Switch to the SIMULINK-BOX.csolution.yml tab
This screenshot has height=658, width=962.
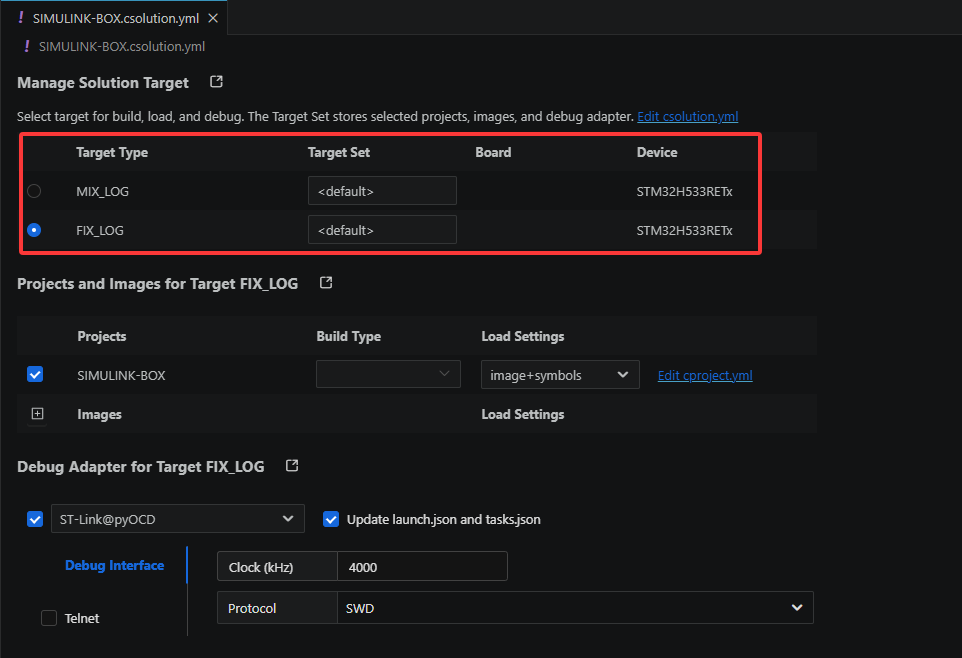[x=115, y=18]
